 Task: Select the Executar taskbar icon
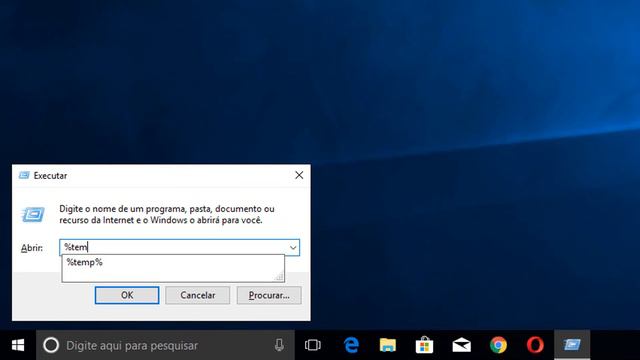tap(572, 345)
